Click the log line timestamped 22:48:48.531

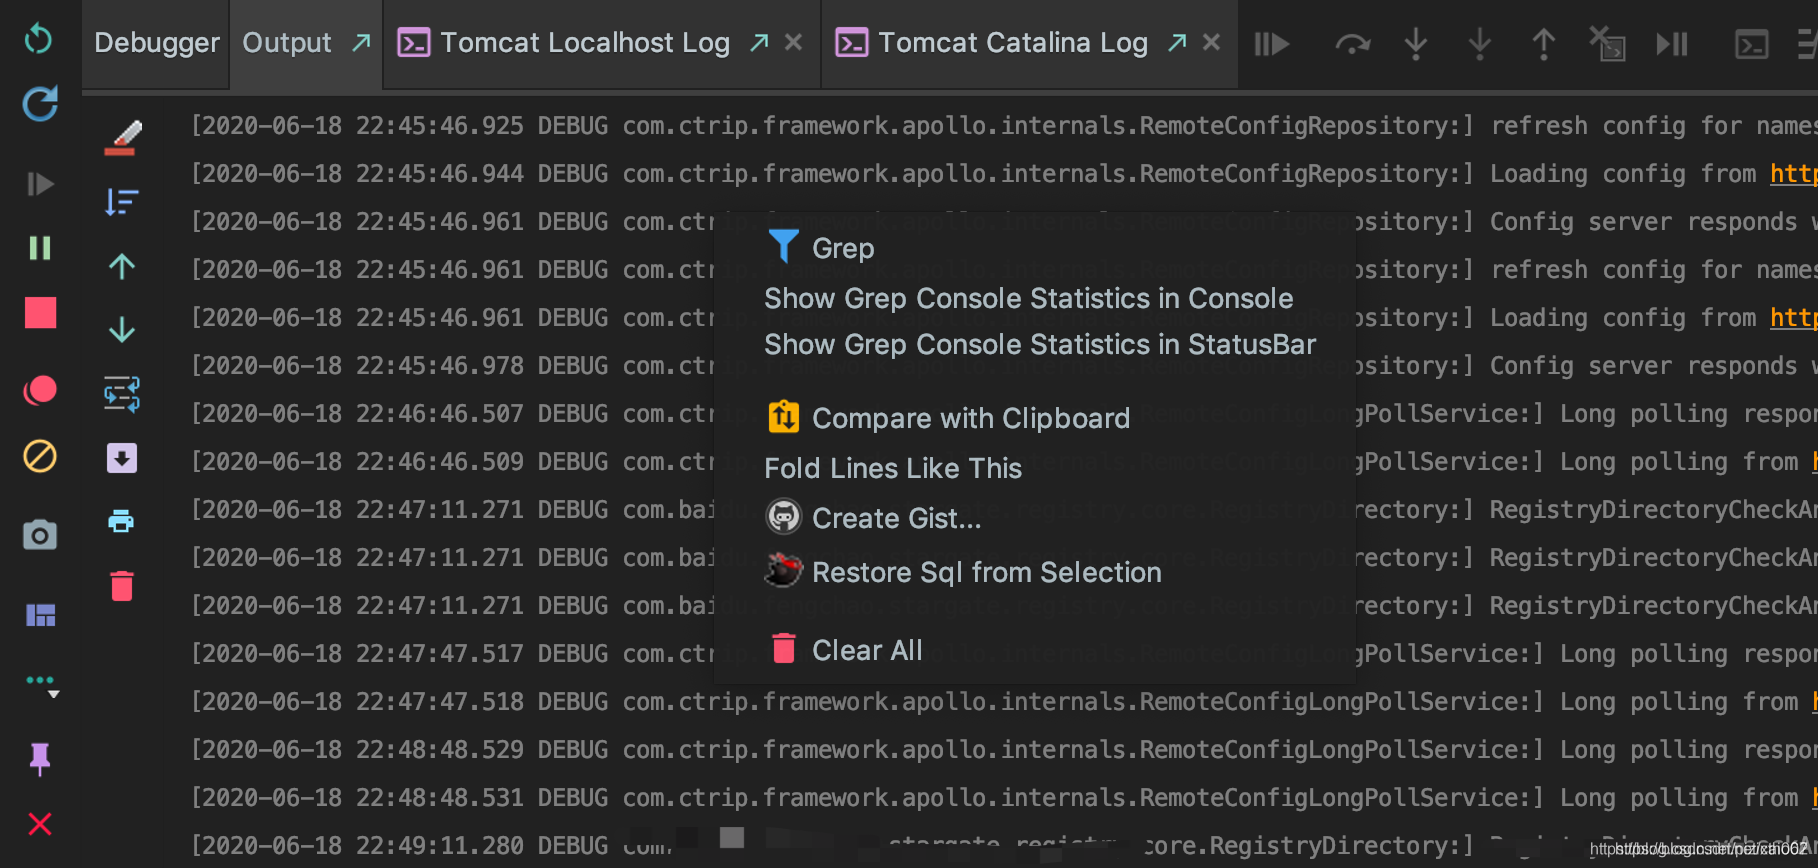point(1004,798)
